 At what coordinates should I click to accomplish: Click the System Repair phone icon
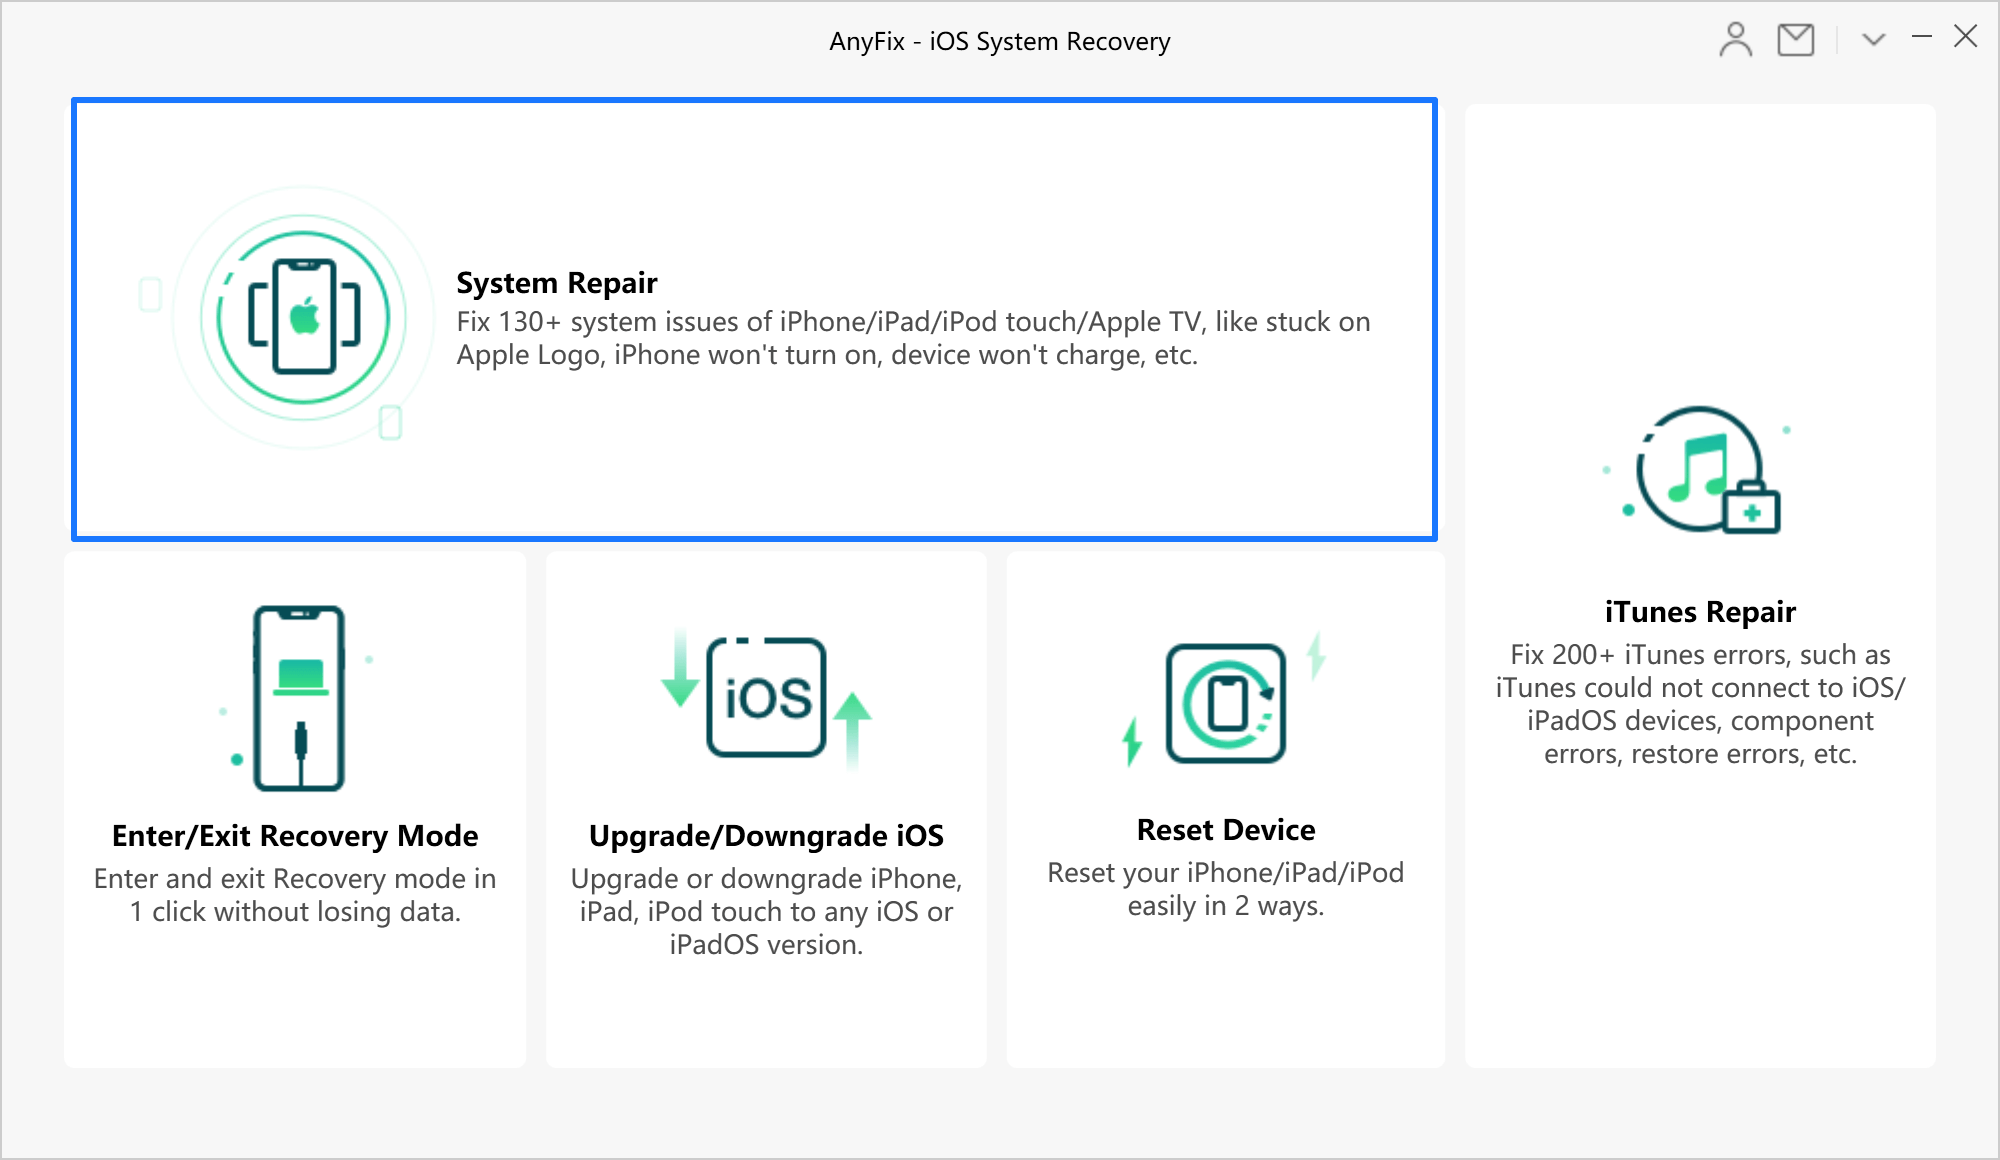click(304, 317)
